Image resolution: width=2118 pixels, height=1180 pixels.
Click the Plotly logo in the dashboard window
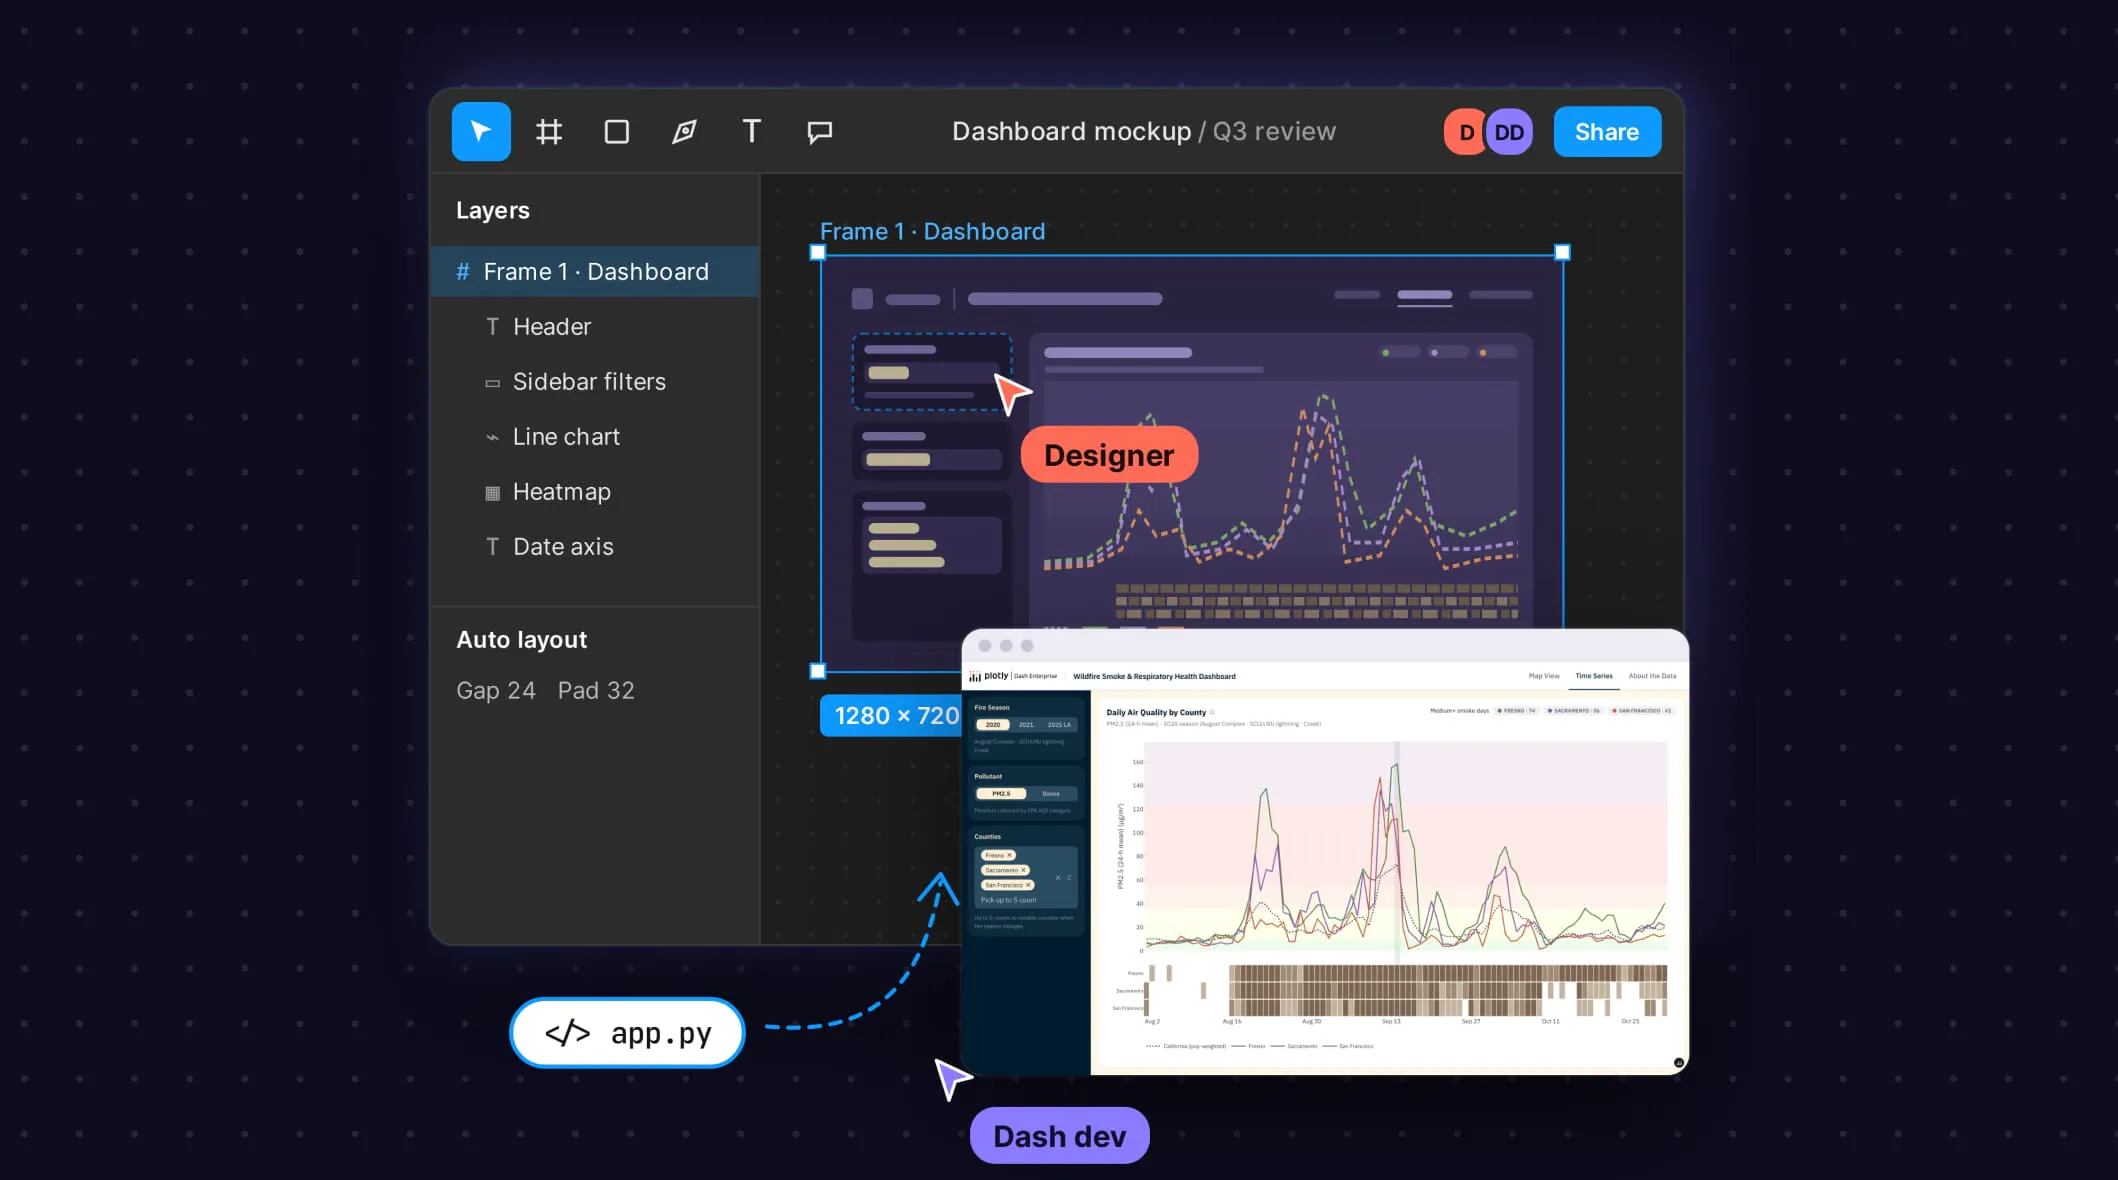coord(989,676)
